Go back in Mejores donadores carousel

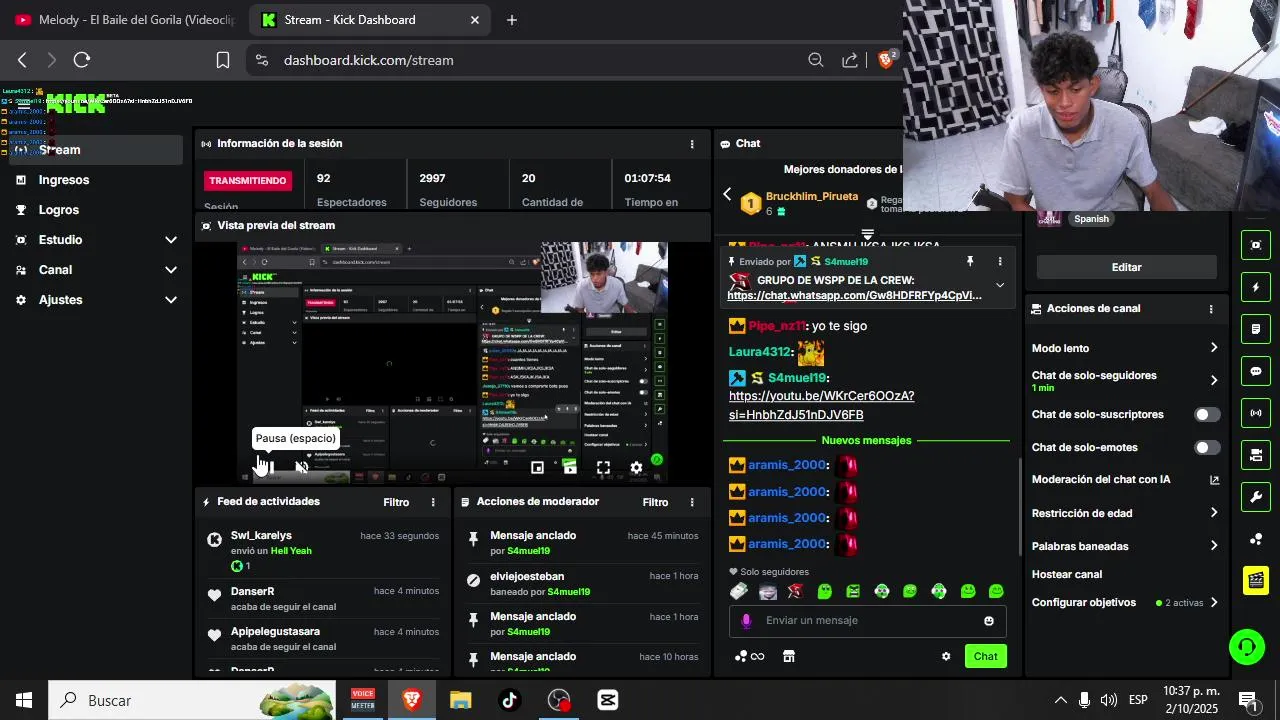click(727, 194)
